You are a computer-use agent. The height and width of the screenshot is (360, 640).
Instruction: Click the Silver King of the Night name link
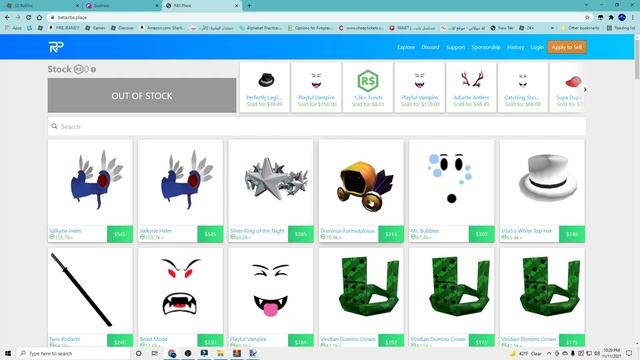(257, 231)
